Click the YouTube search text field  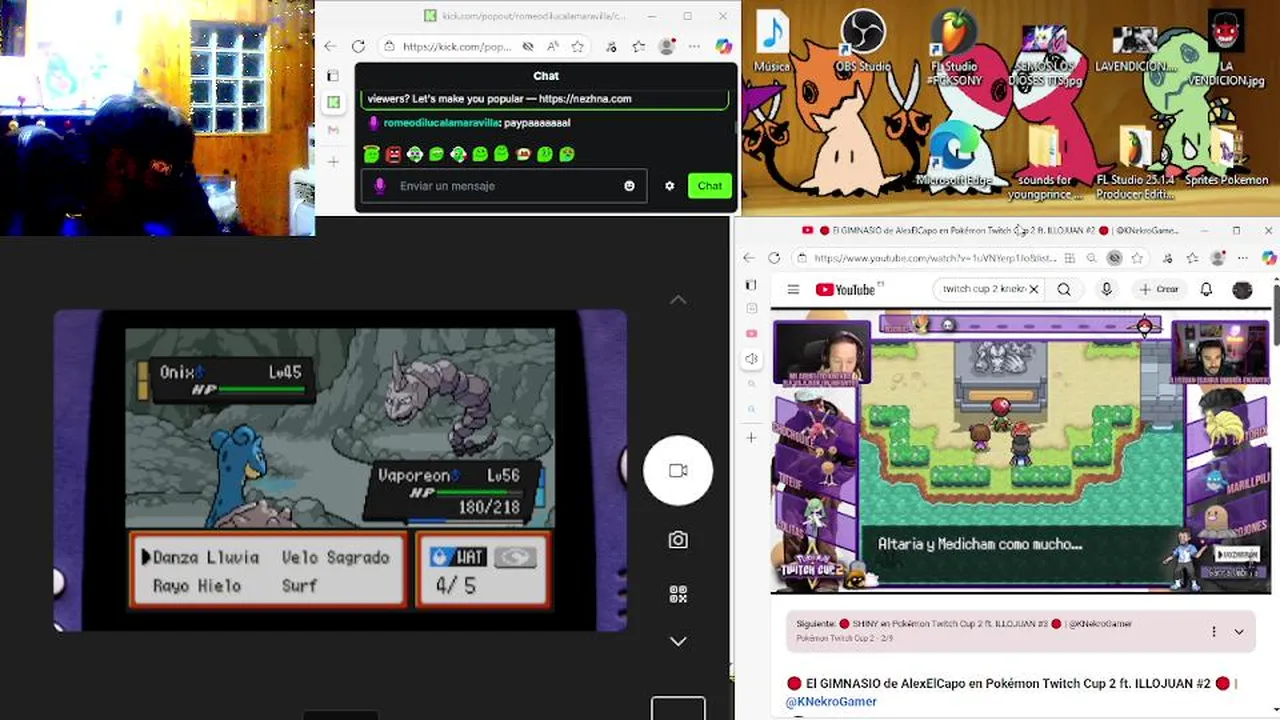coord(984,289)
